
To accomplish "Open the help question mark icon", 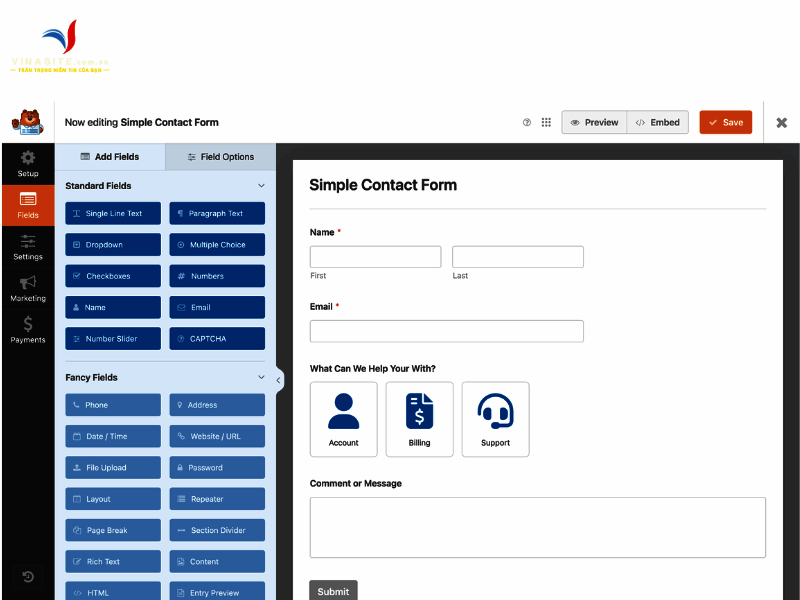I will (527, 121).
